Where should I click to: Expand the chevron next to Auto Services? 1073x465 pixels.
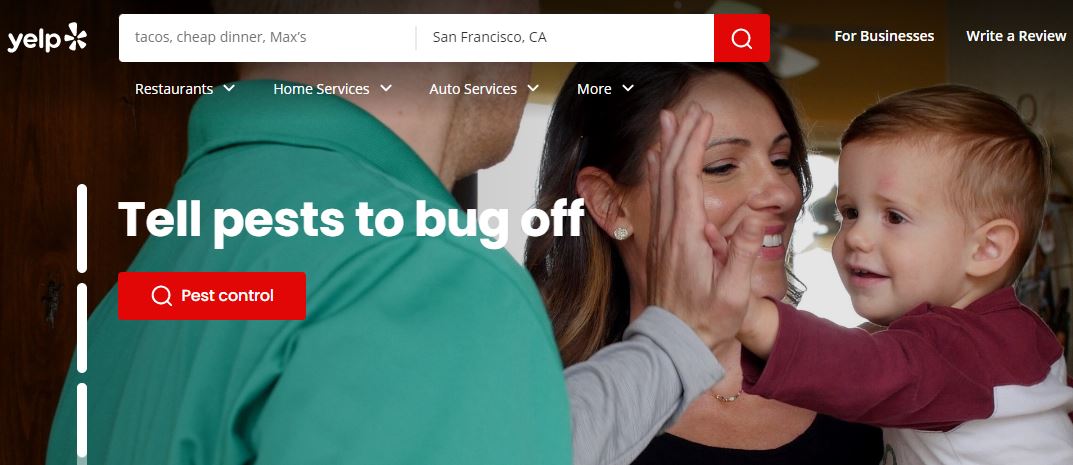[x=533, y=88]
